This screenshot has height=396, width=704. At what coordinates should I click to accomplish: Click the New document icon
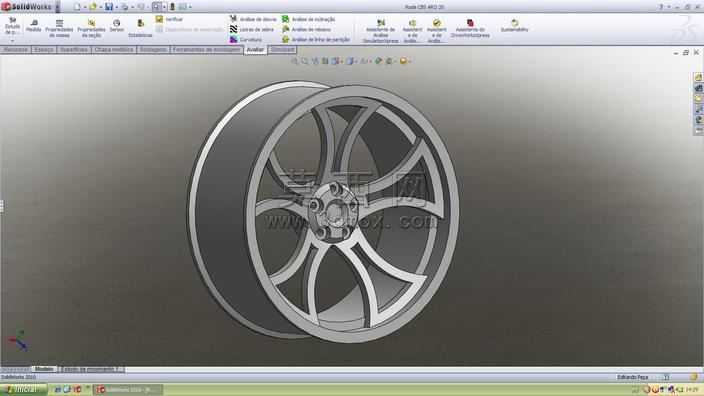(x=77, y=7)
